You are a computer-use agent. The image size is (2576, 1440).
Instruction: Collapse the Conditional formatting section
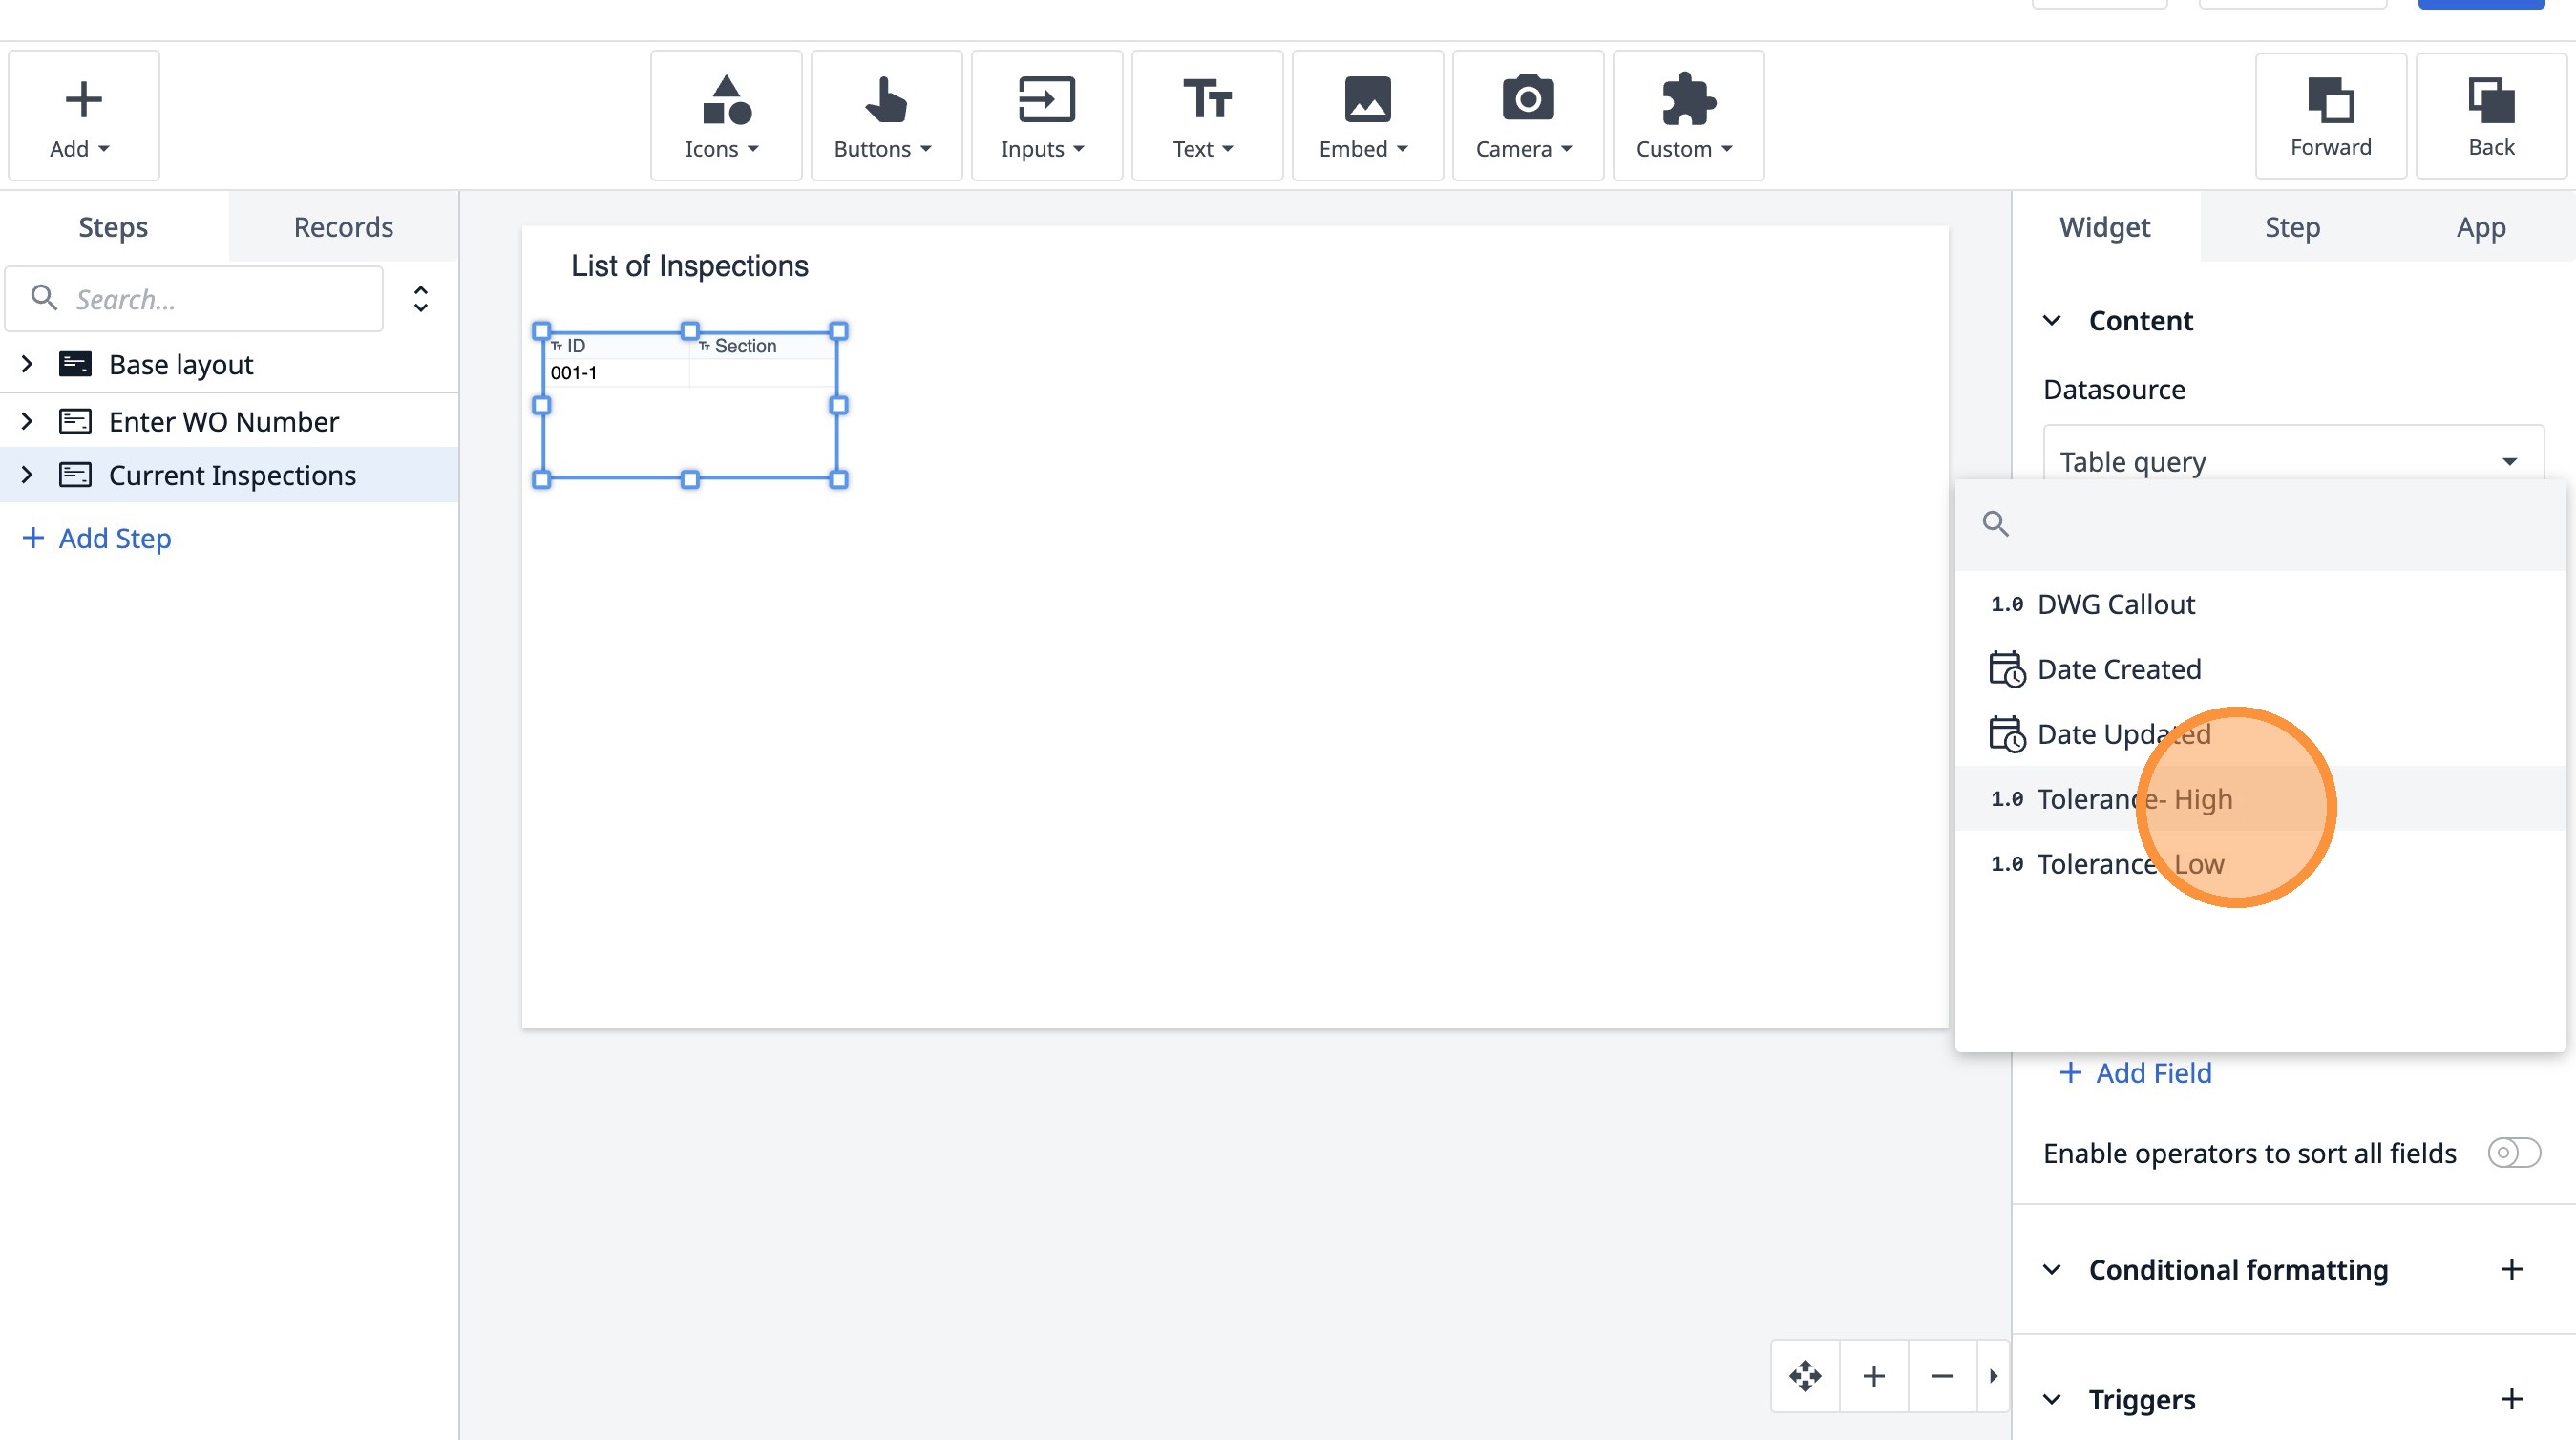[x=2052, y=1270]
